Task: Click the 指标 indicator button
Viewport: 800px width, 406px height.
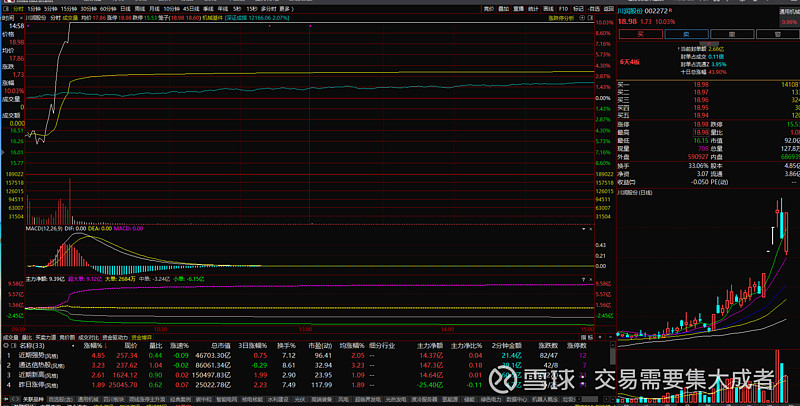Action: [587, 338]
